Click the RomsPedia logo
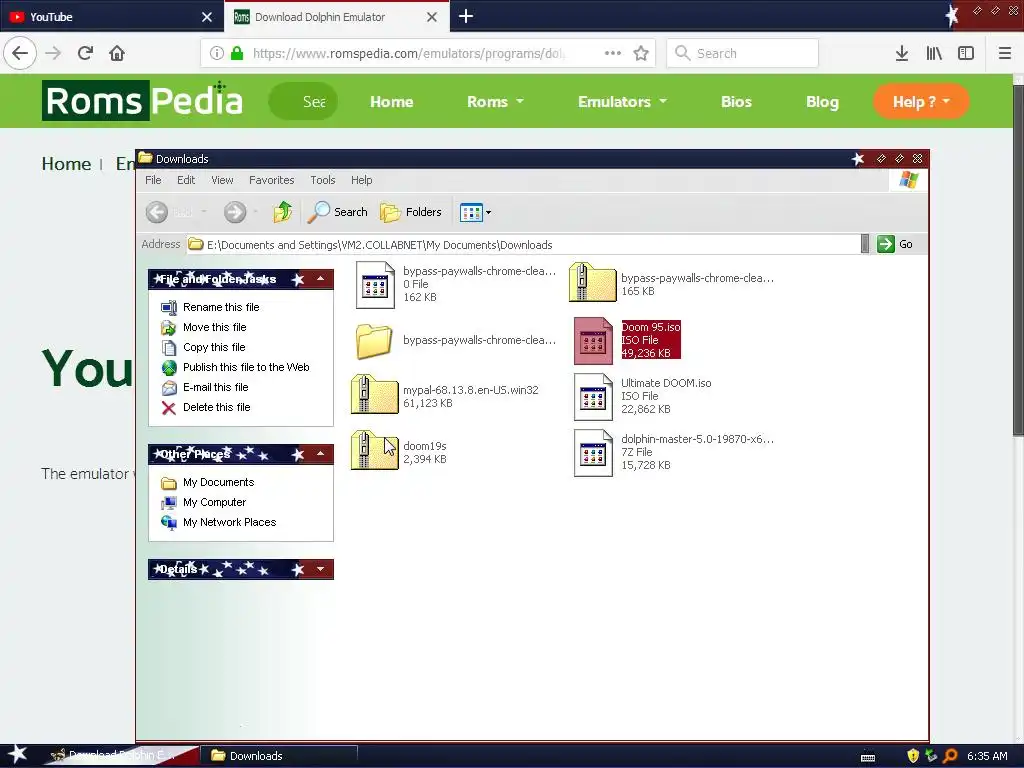This screenshot has height=768, width=1024. [142, 101]
